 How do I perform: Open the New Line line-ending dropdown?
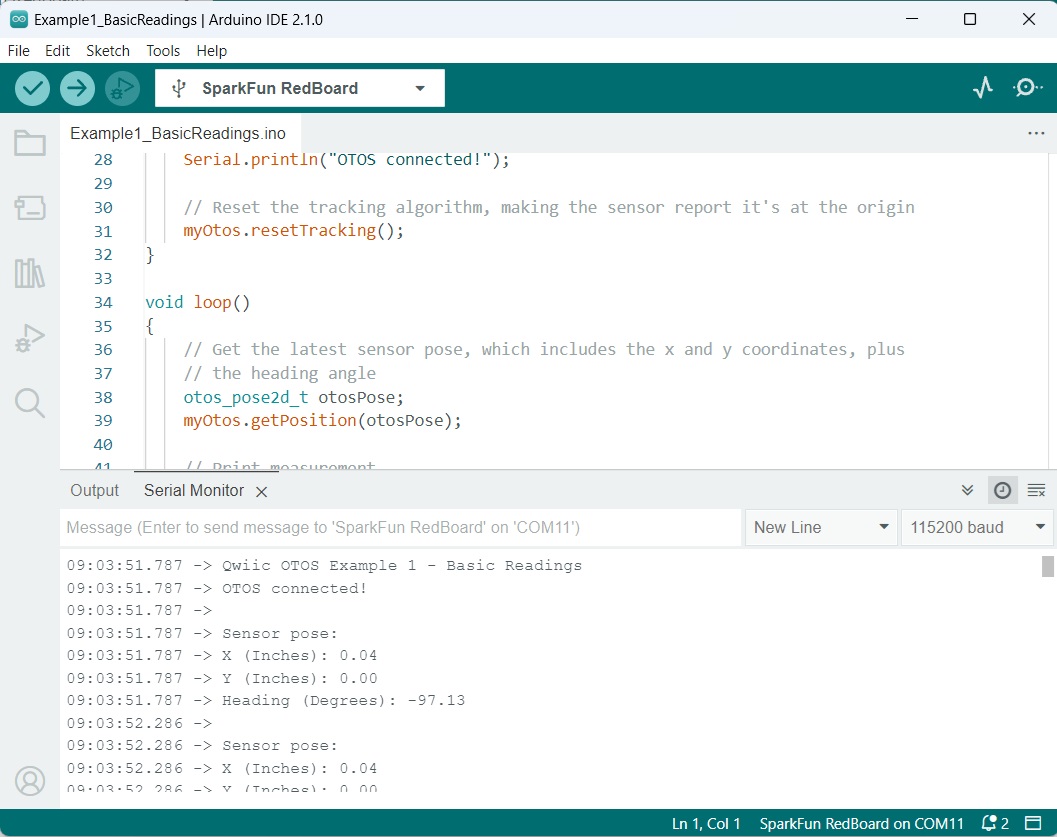tap(821, 527)
